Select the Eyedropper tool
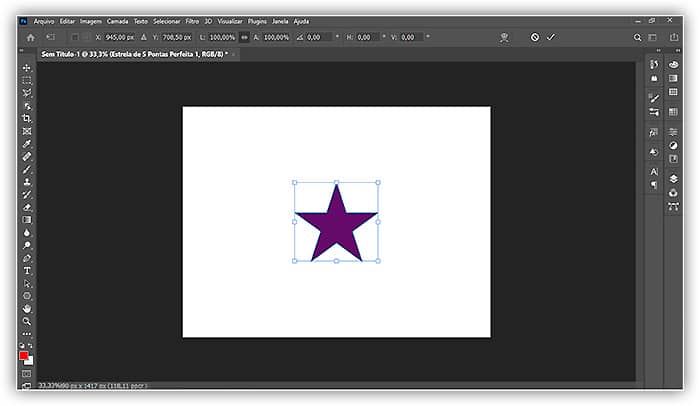 pyautogui.click(x=27, y=144)
